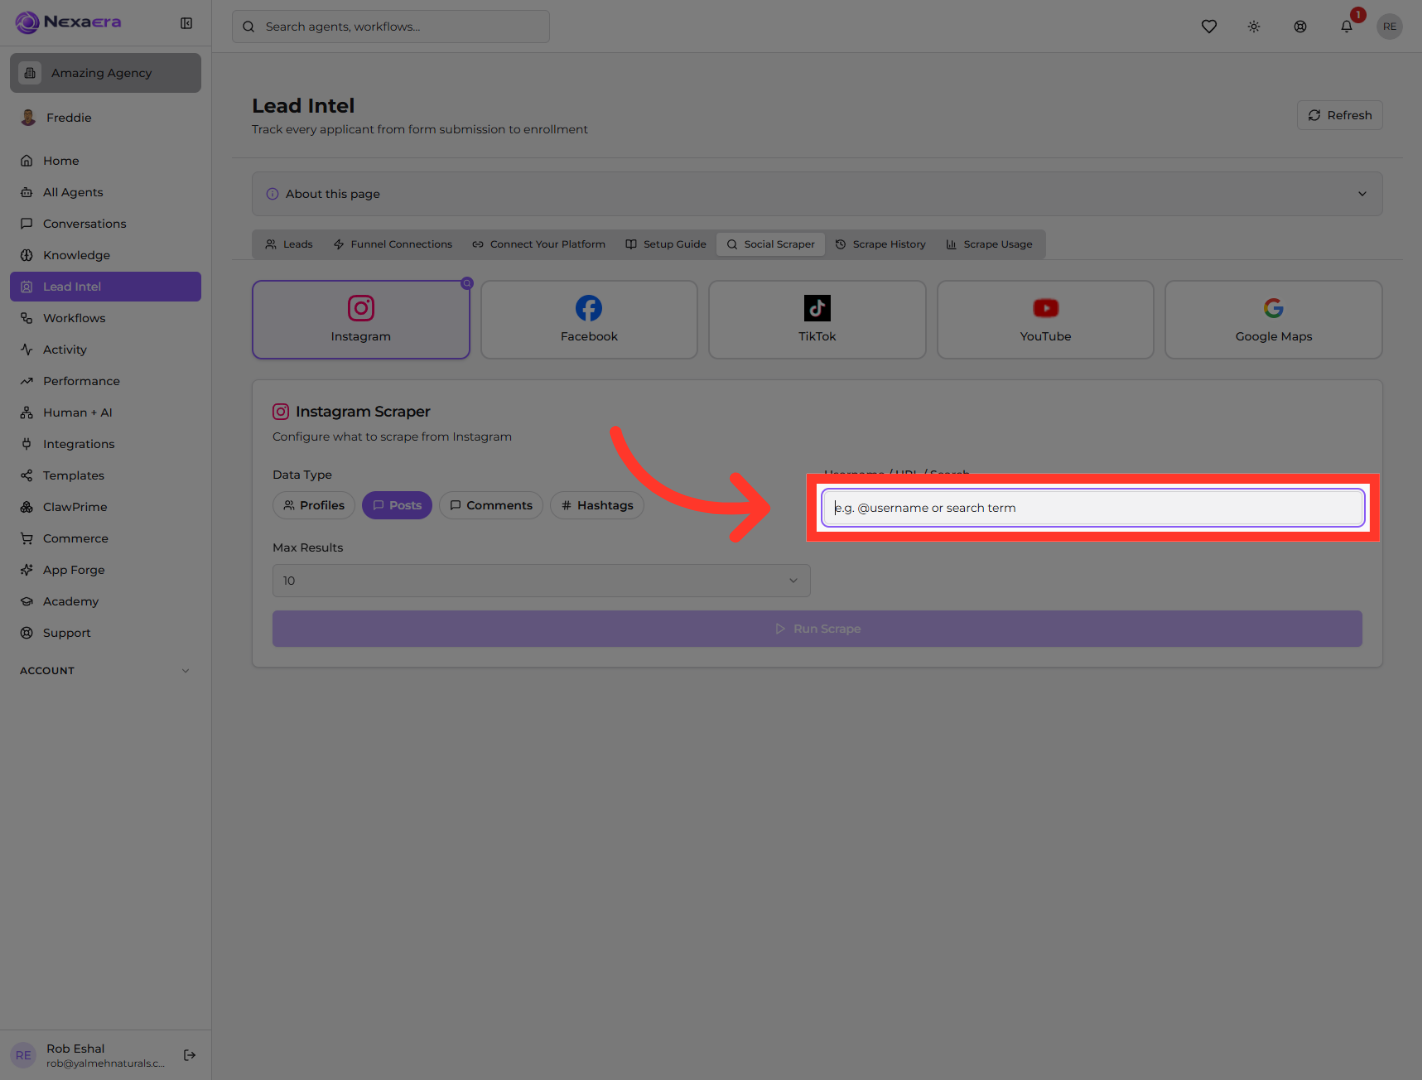Open the Max Results dropdown
Screen dimensions: 1422x1080
pyautogui.click(x=541, y=581)
